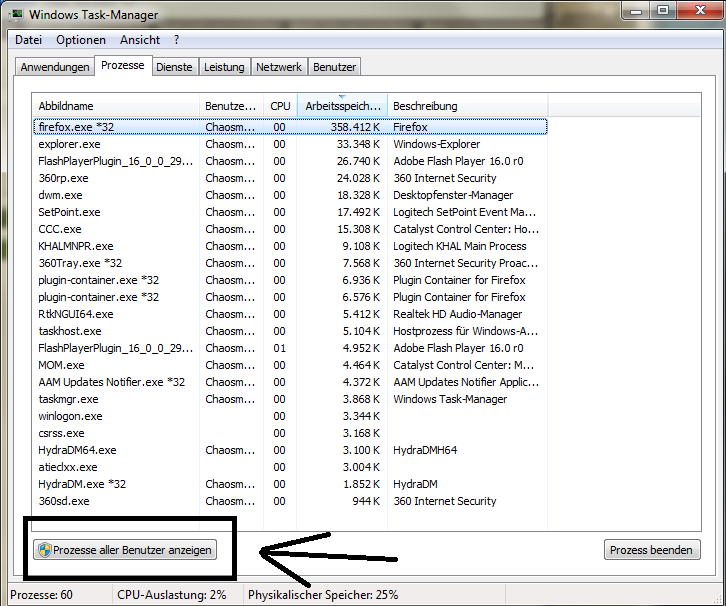The width and height of the screenshot is (726, 606).
Task: Sort by Beschreibung column header
Action: [465, 106]
